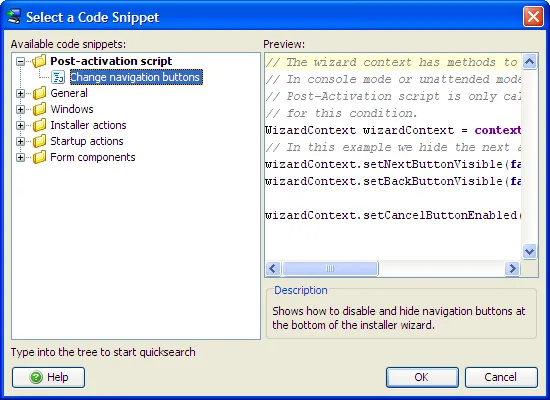Image resolution: width=550 pixels, height=400 pixels.
Task: Expand the General folder node
Action: pyautogui.click(x=20, y=94)
